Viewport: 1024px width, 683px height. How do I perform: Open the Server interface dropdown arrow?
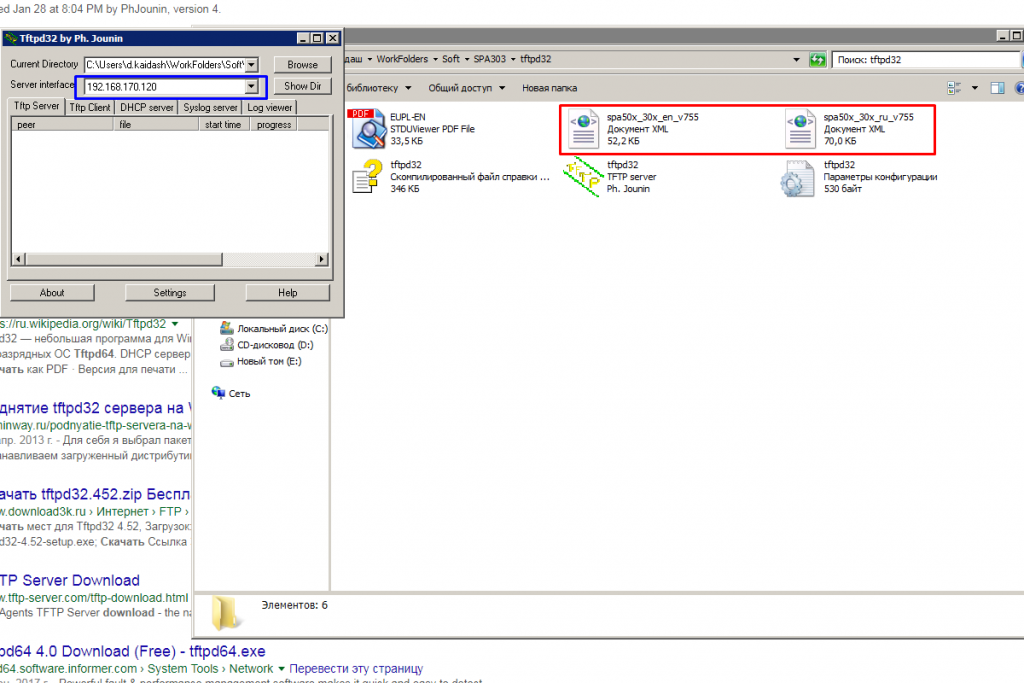pos(251,86)
